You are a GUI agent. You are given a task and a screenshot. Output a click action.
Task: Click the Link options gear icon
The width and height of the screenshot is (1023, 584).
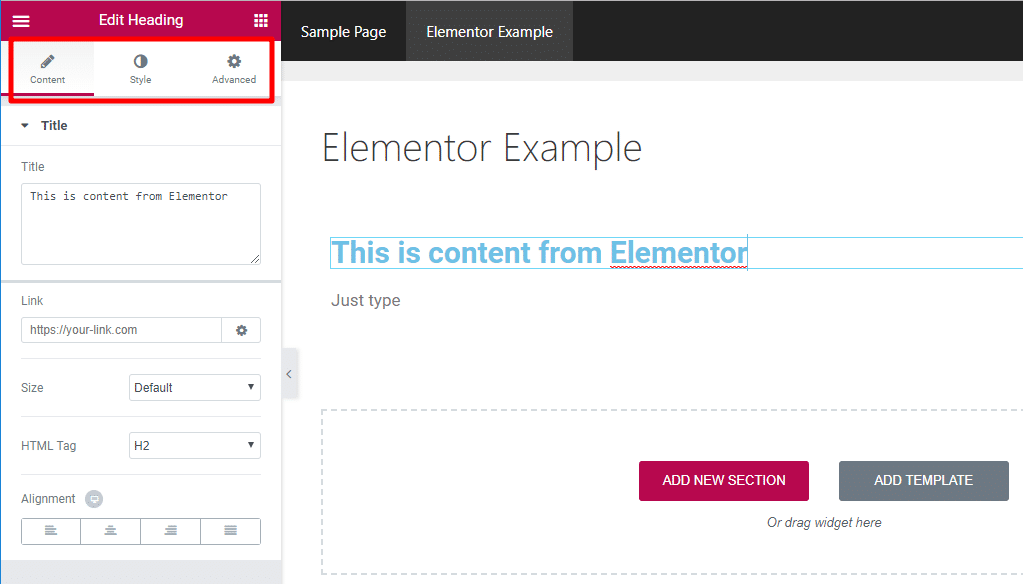click(241, 330)
